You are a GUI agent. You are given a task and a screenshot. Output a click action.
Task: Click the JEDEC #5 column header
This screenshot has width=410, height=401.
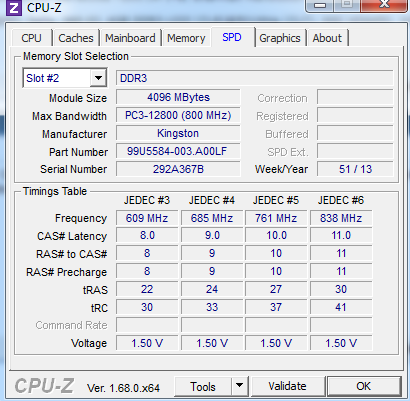pos(276,200)
